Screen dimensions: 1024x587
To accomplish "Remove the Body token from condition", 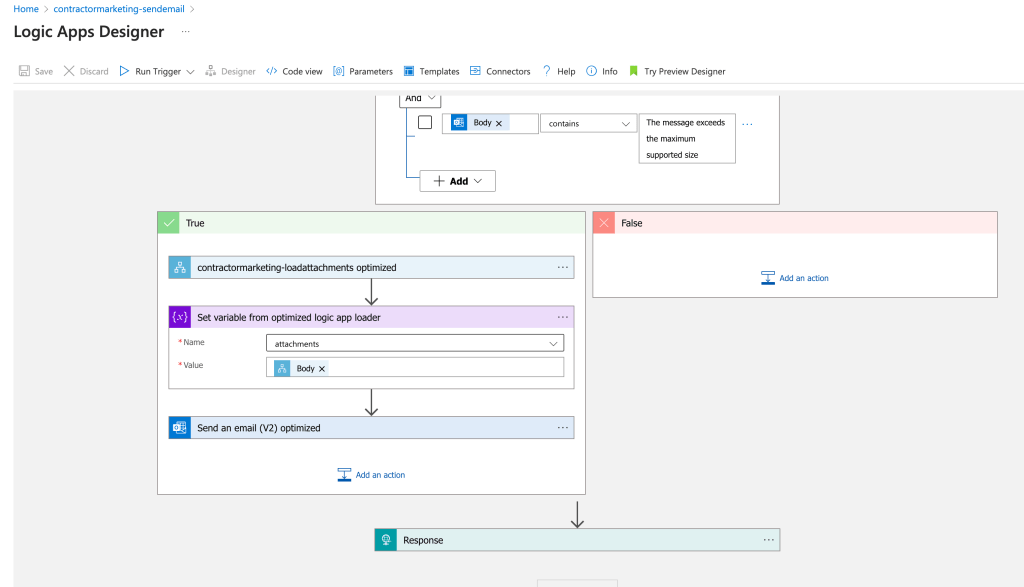I will (499, 123).
